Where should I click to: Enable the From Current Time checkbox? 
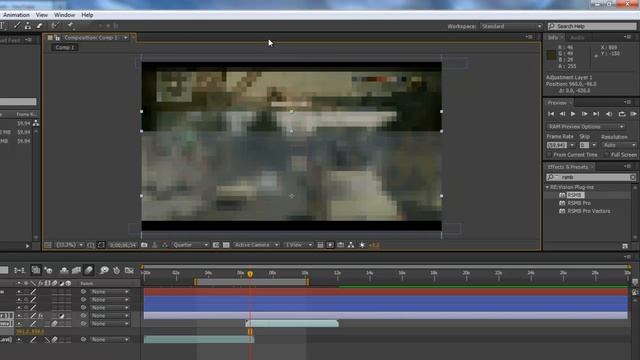tap(549, 155)
